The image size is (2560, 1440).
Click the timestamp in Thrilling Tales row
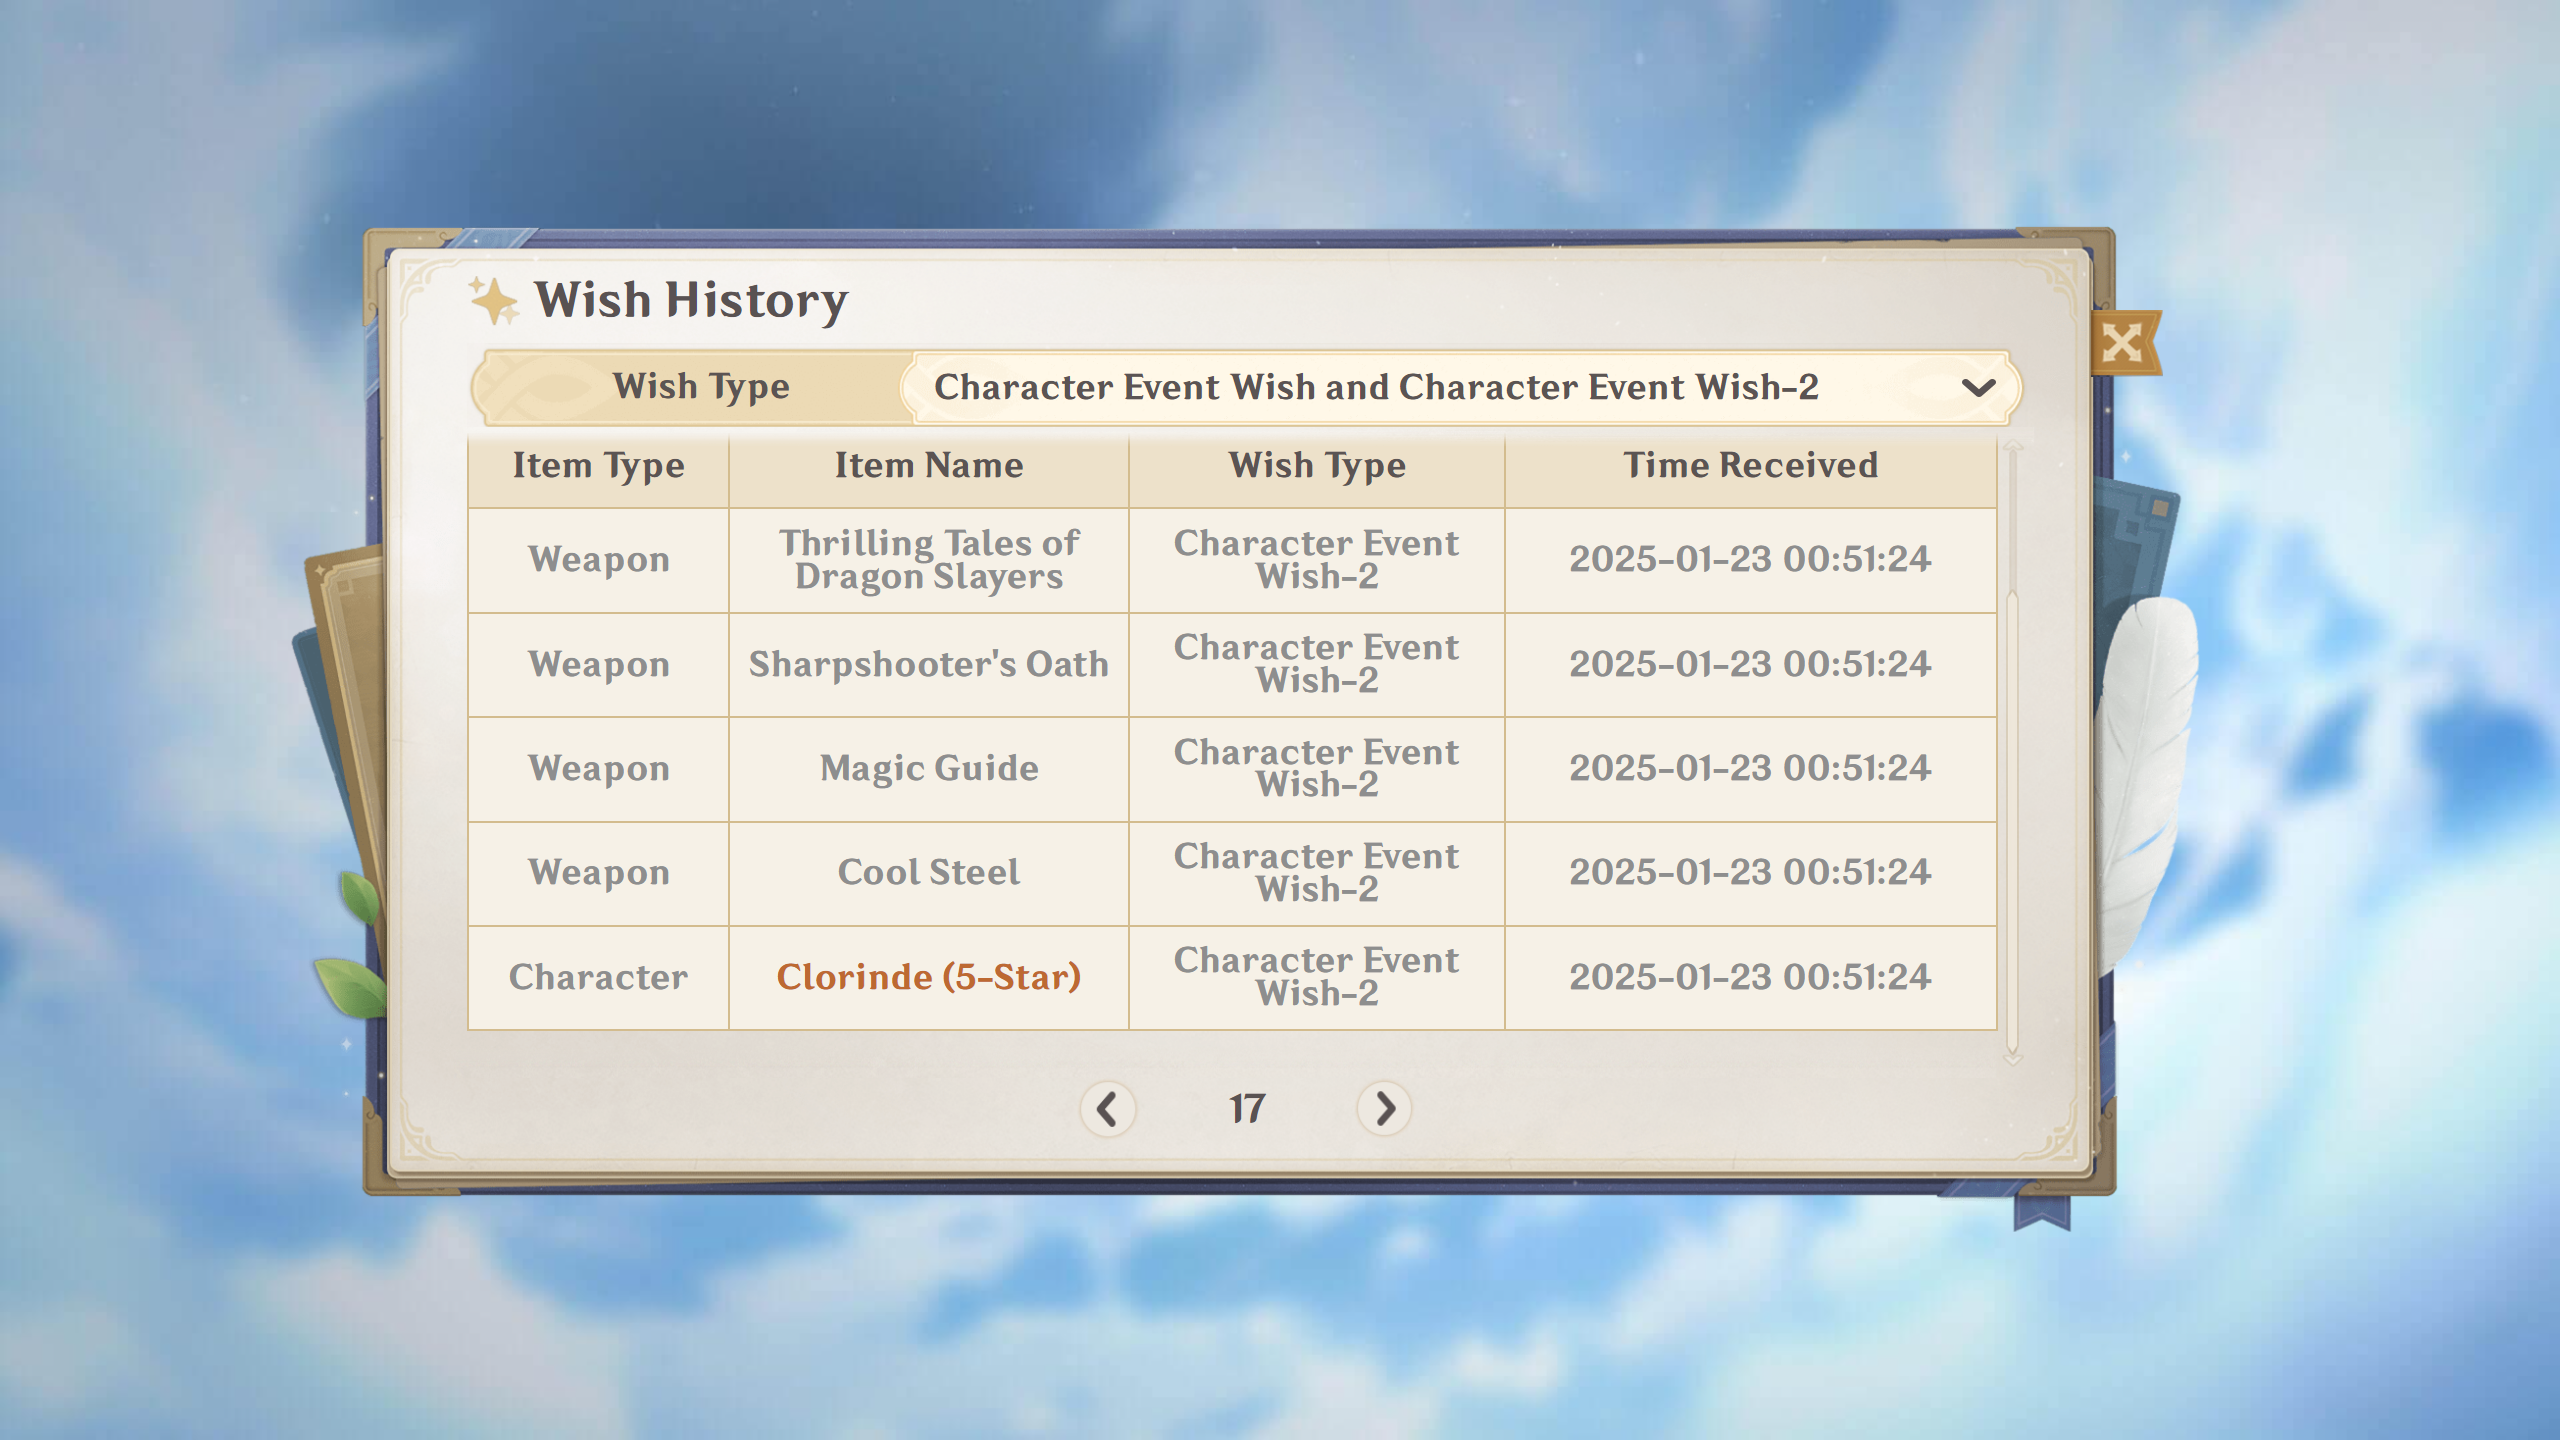tap(1750, 559)
